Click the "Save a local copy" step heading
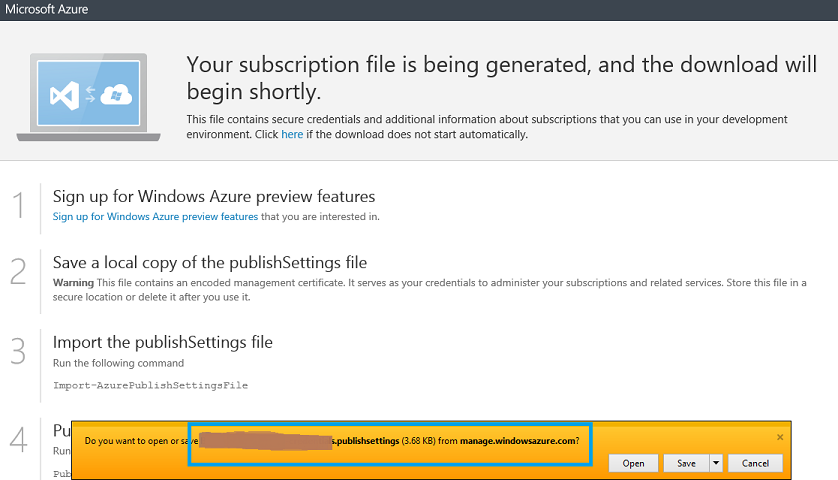The image size is (838, 480). (x=210, y=262)
